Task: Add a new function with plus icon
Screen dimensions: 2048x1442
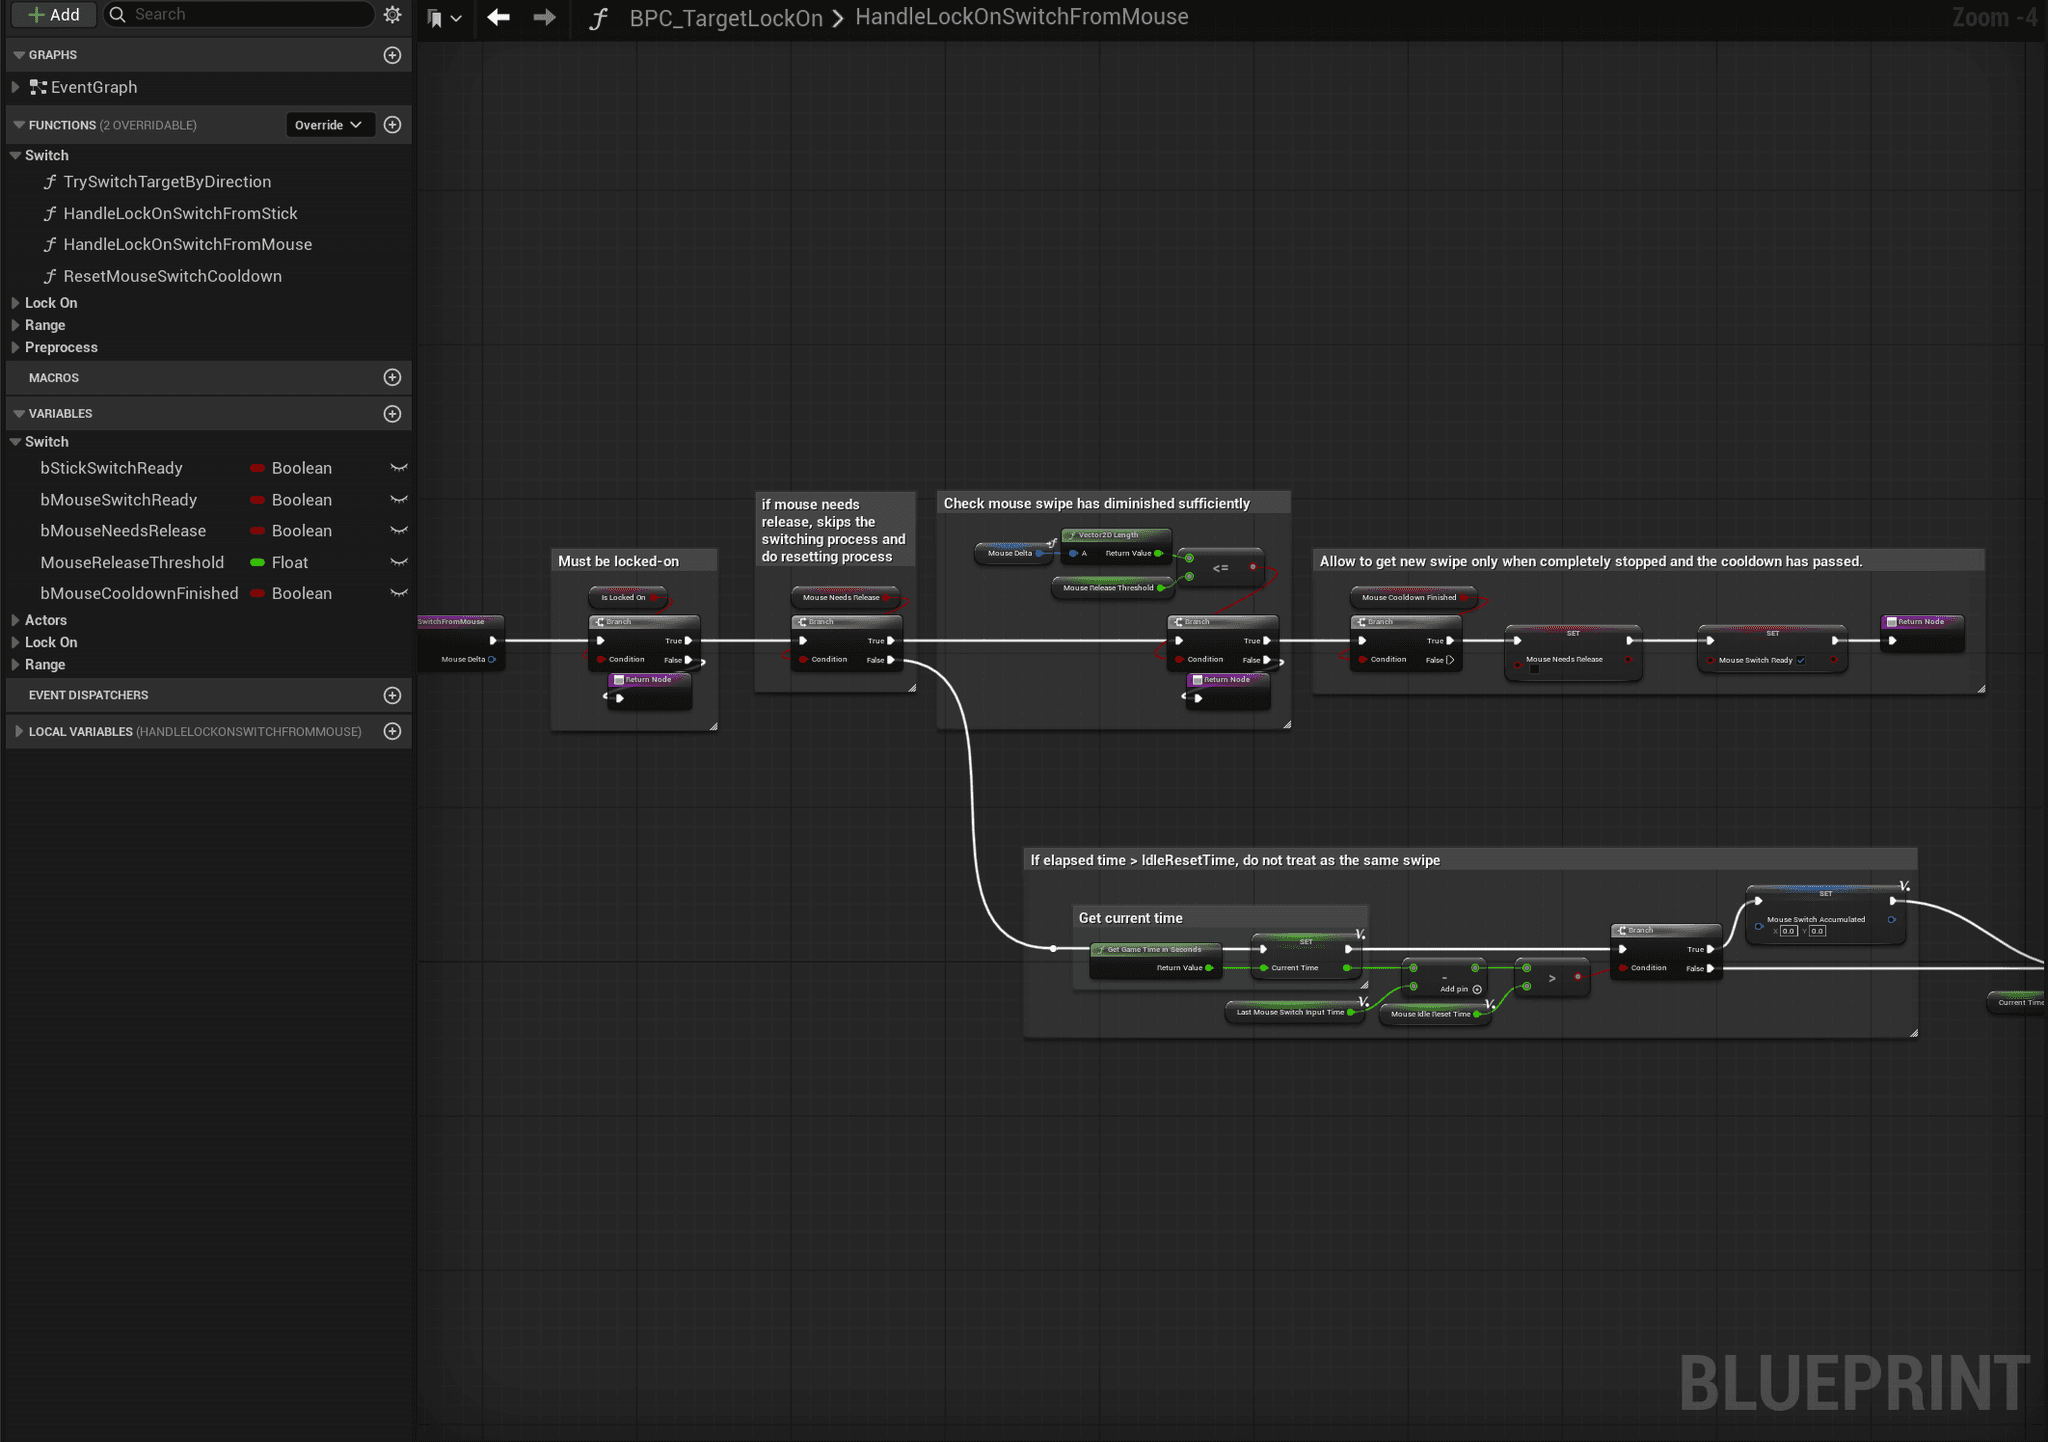Action: [x=392, y=125]
